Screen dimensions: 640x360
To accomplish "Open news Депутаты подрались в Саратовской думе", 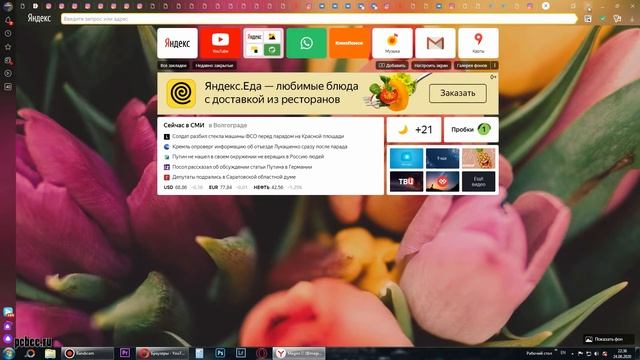I will (x=233, y=177).
